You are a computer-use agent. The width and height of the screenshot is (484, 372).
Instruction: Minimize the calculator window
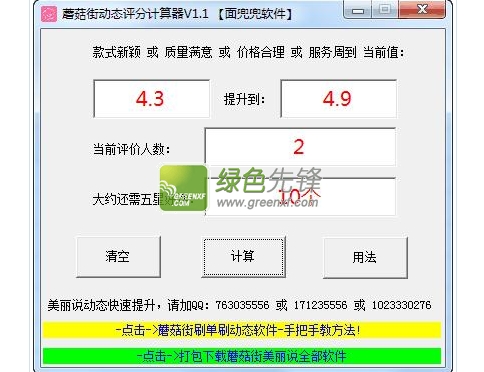(358, 10)
